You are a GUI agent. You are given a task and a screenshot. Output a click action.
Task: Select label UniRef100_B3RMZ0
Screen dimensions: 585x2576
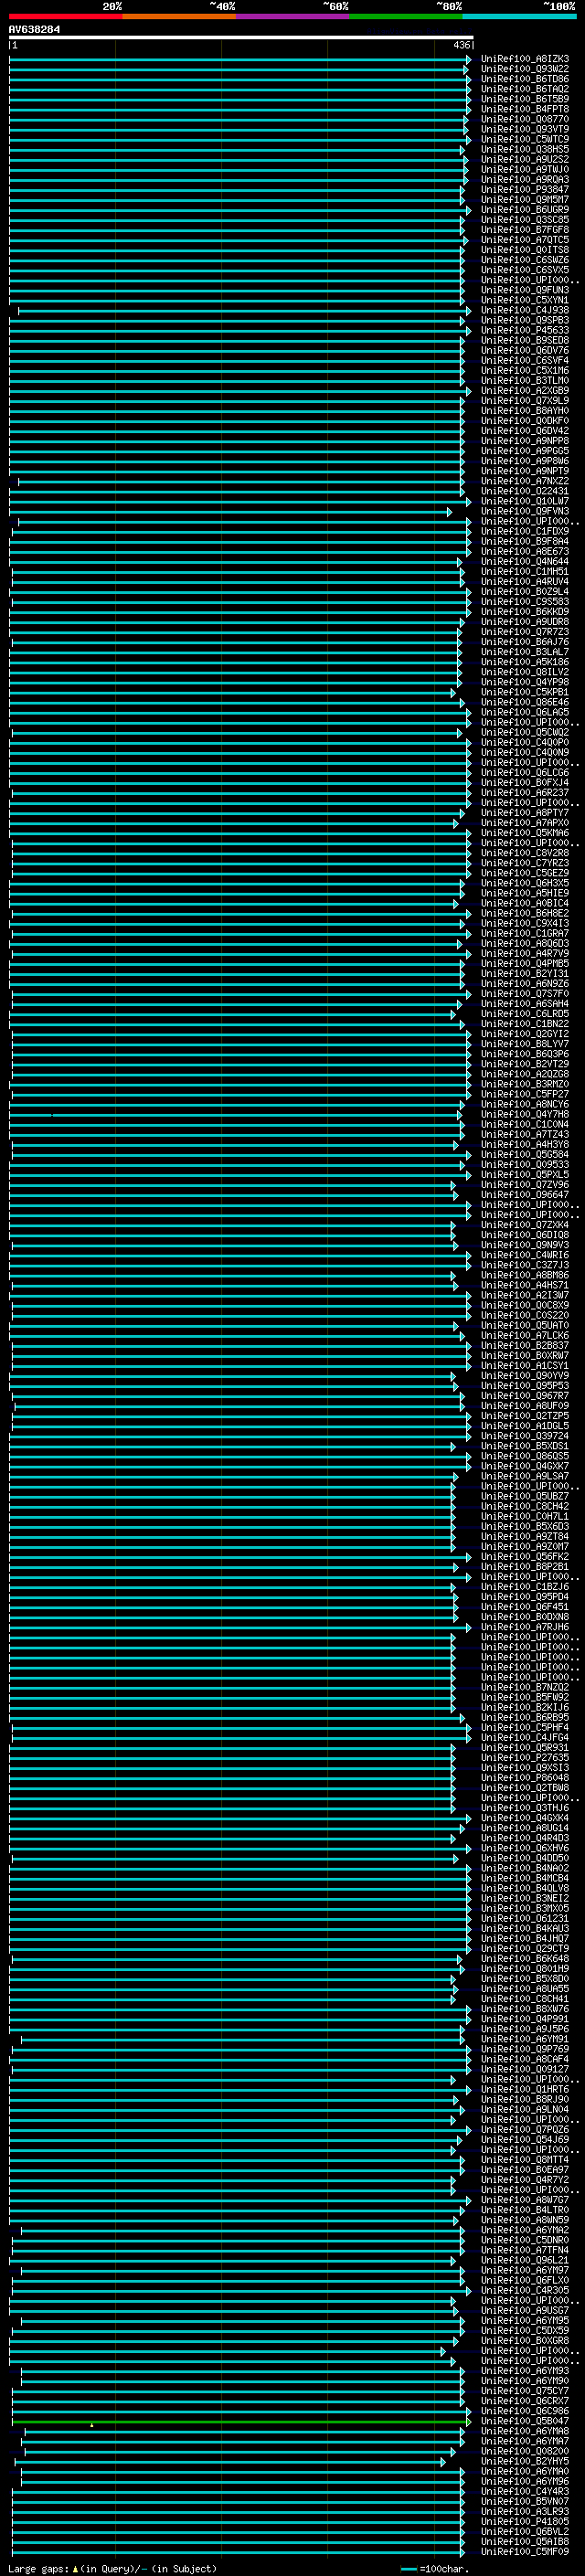tap(525, 1083)
